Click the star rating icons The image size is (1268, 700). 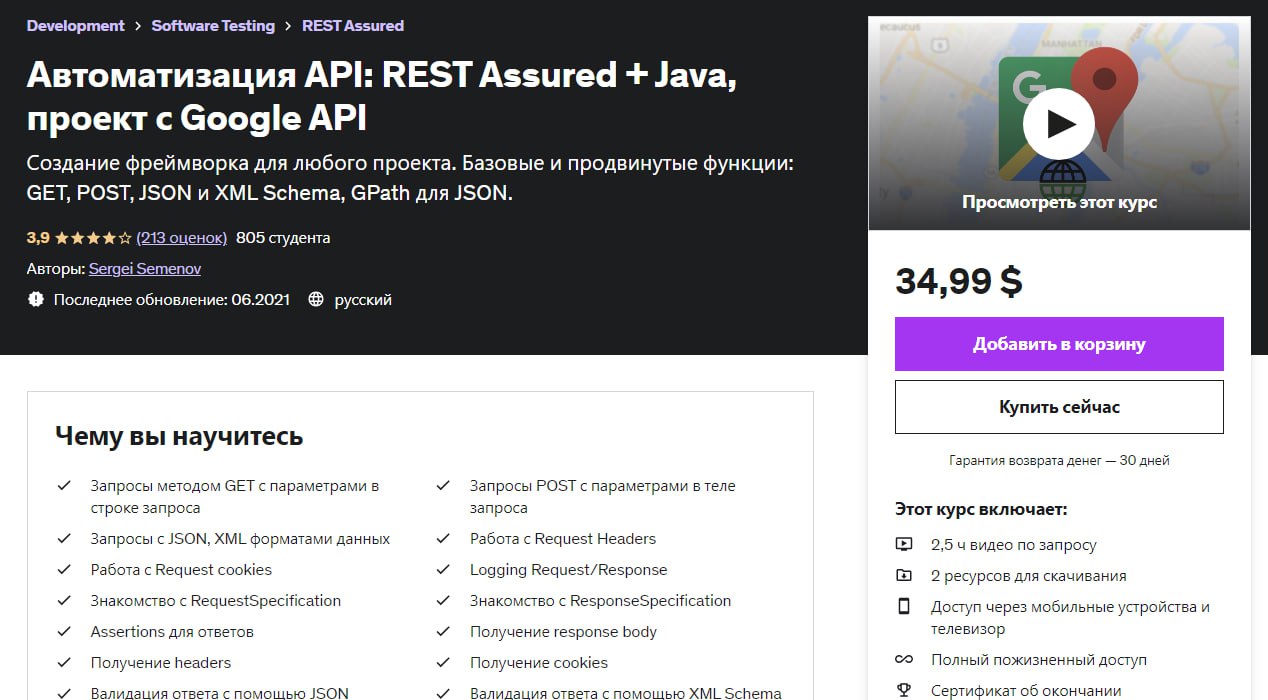tap(93, 238)
